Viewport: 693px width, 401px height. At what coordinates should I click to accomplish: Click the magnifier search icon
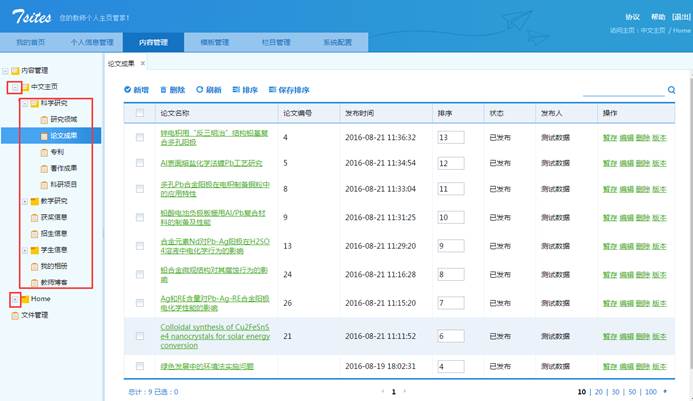(x=671, y=90)
